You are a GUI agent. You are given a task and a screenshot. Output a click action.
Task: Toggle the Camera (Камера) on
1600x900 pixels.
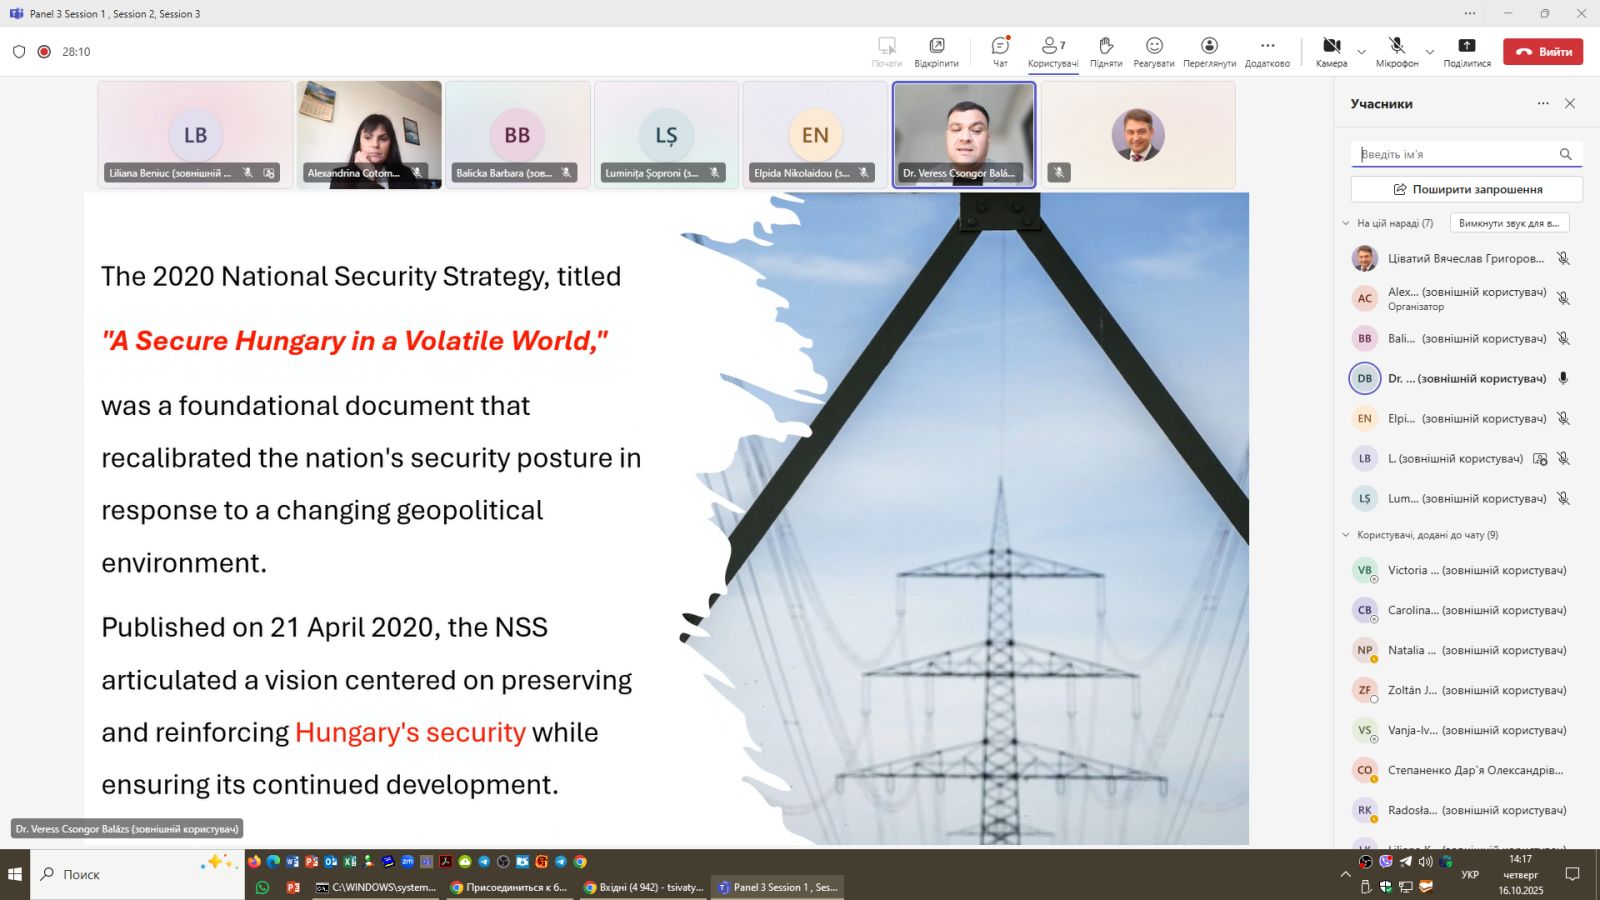1331,46
